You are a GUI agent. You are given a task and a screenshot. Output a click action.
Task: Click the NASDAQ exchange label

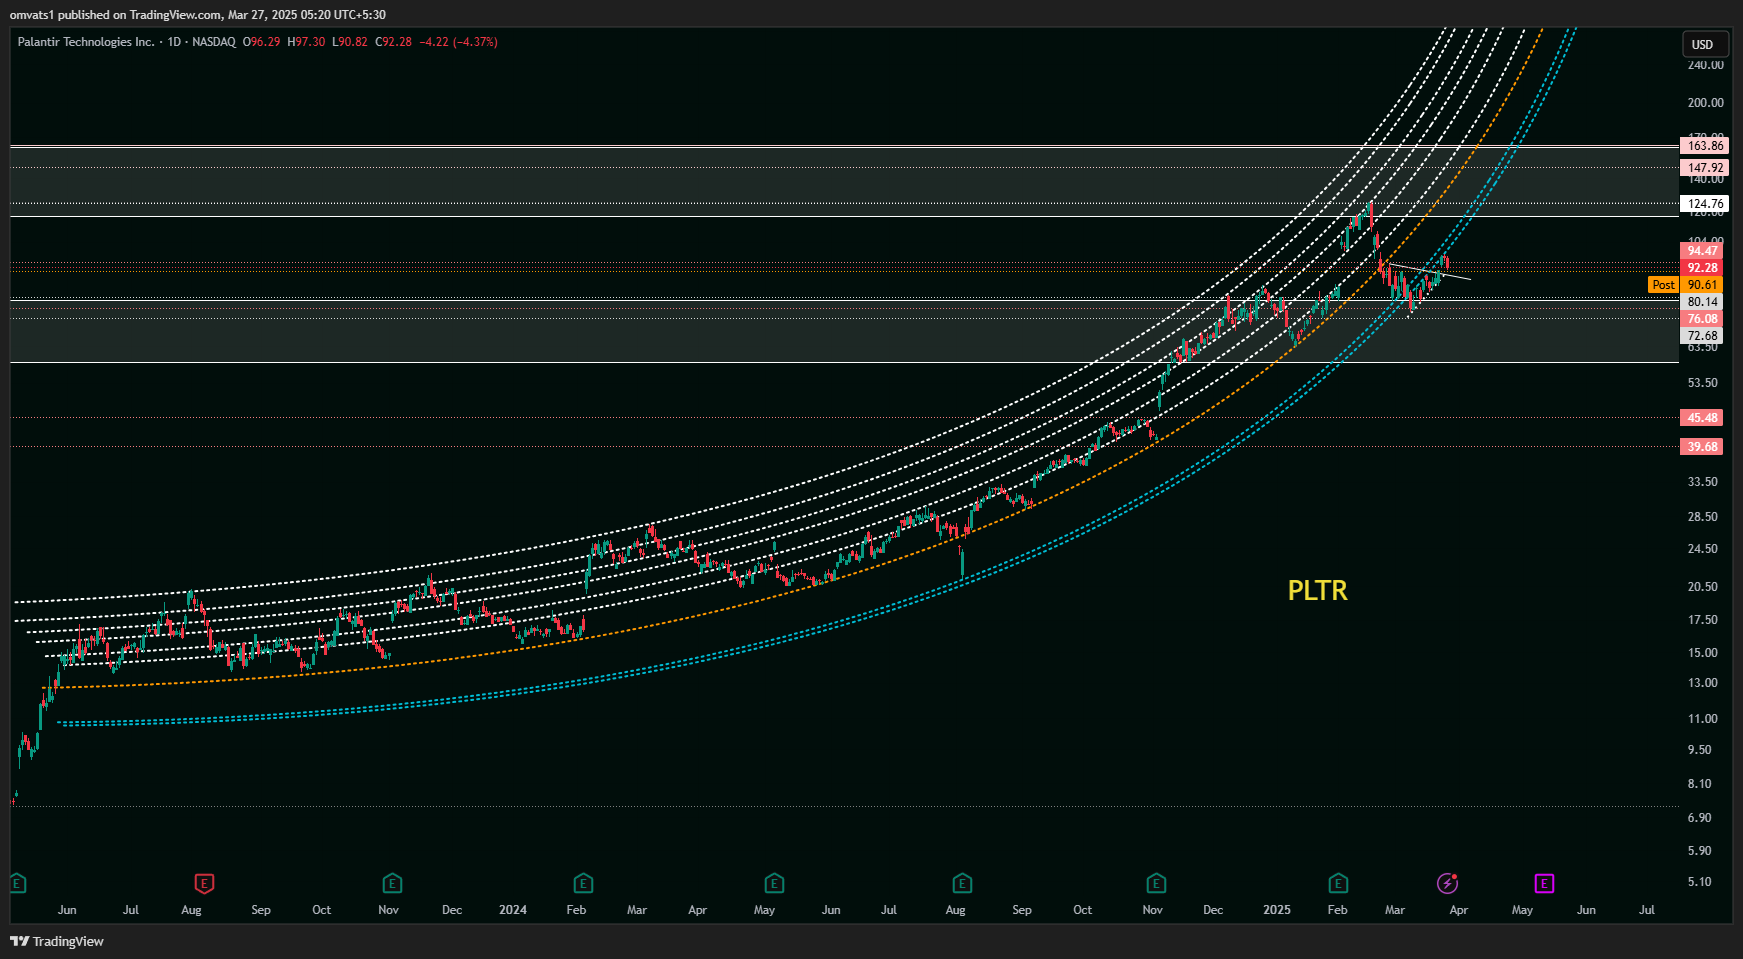tap(214, 42)
